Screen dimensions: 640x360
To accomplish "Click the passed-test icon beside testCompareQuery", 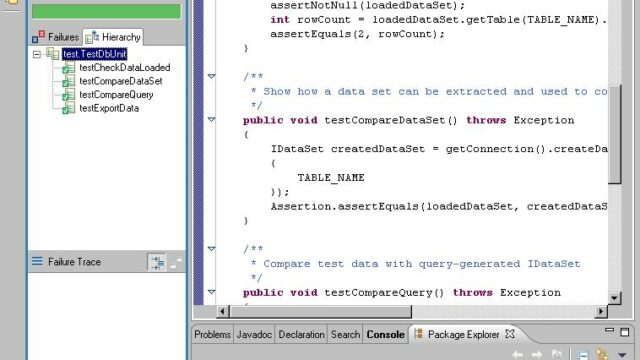I will [69, 95].
